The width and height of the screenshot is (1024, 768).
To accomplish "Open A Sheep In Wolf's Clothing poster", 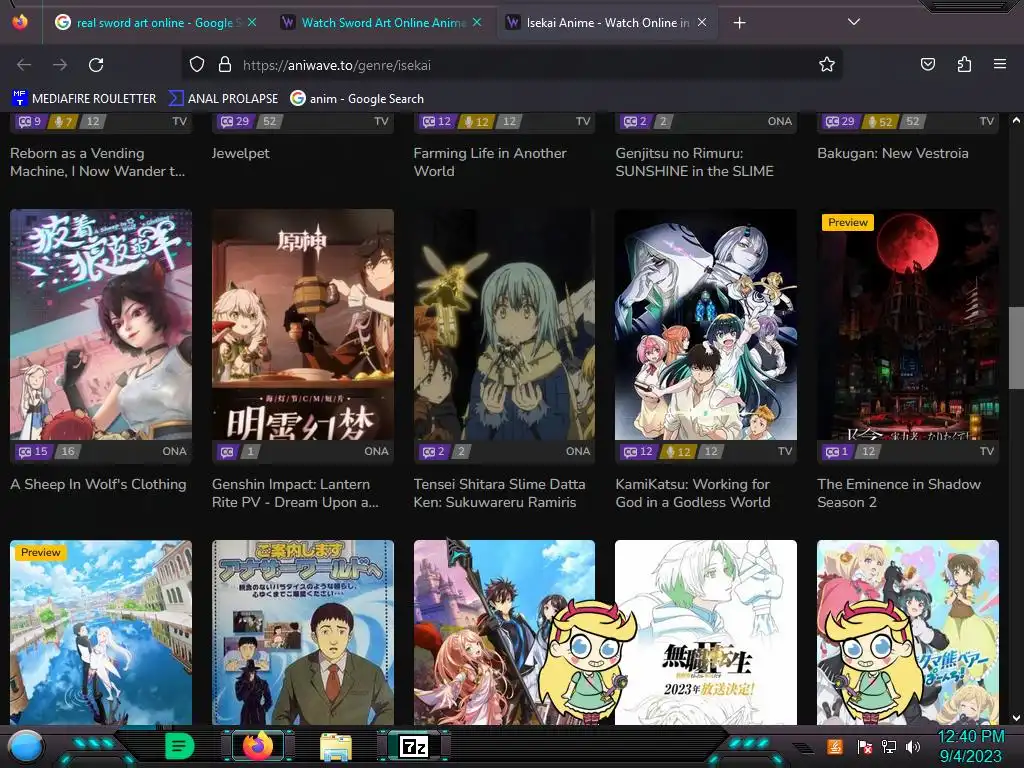I will pos(101,325).
